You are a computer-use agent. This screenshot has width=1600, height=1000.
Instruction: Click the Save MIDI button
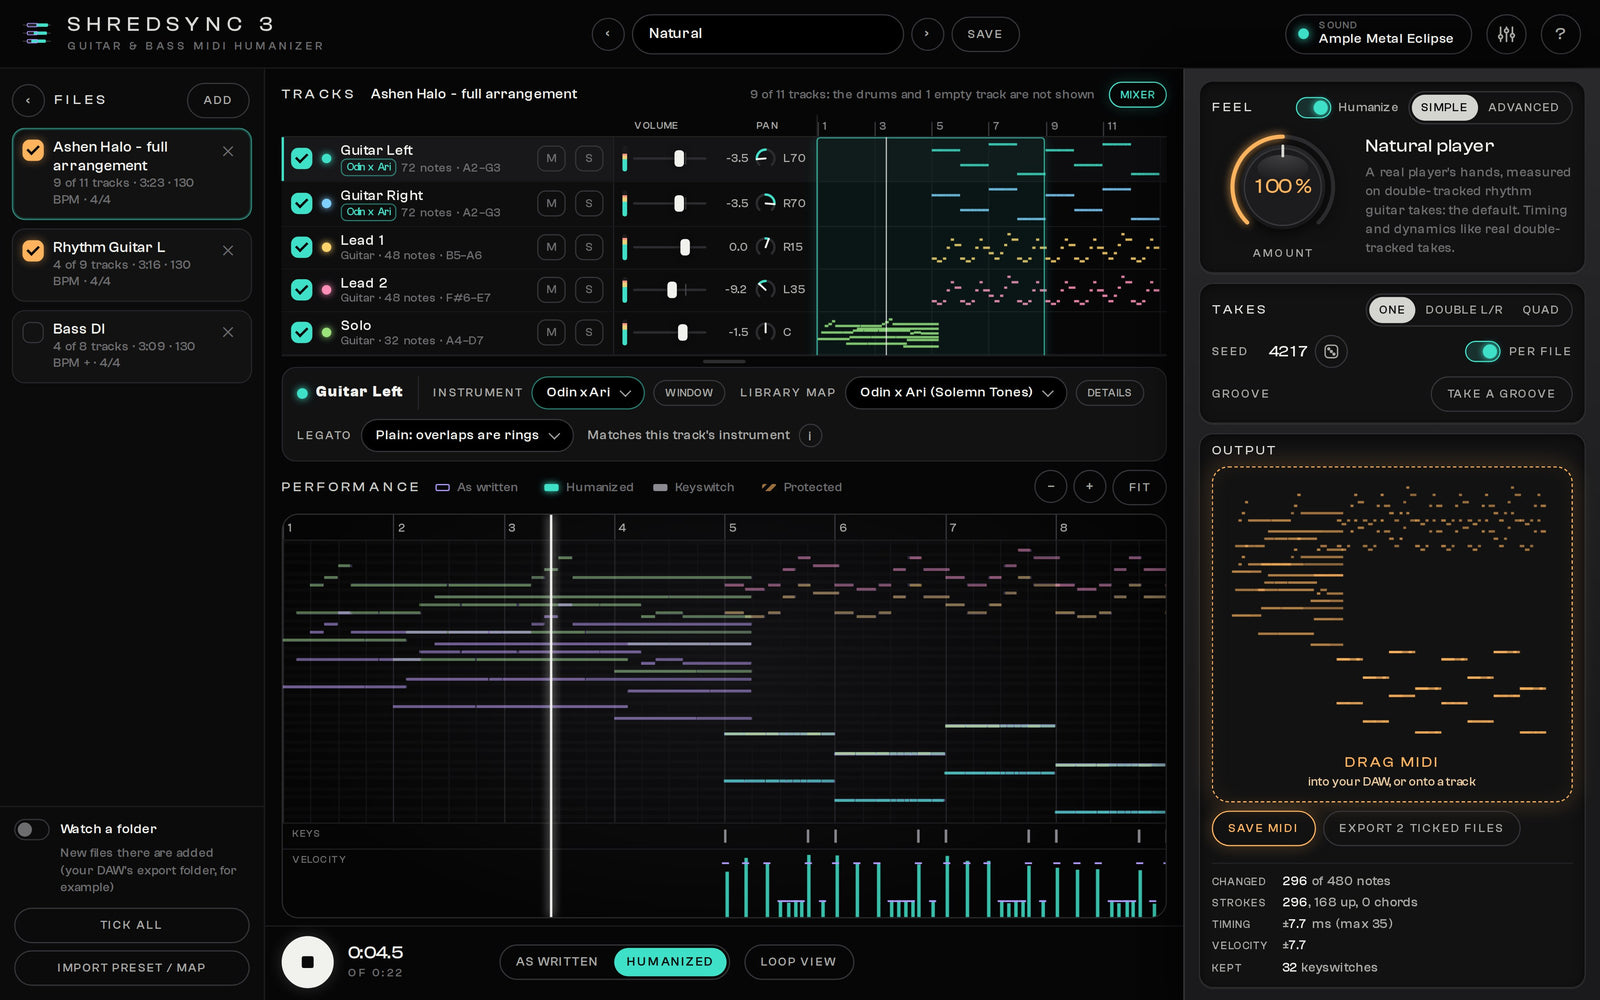[x=1262, y=828]
